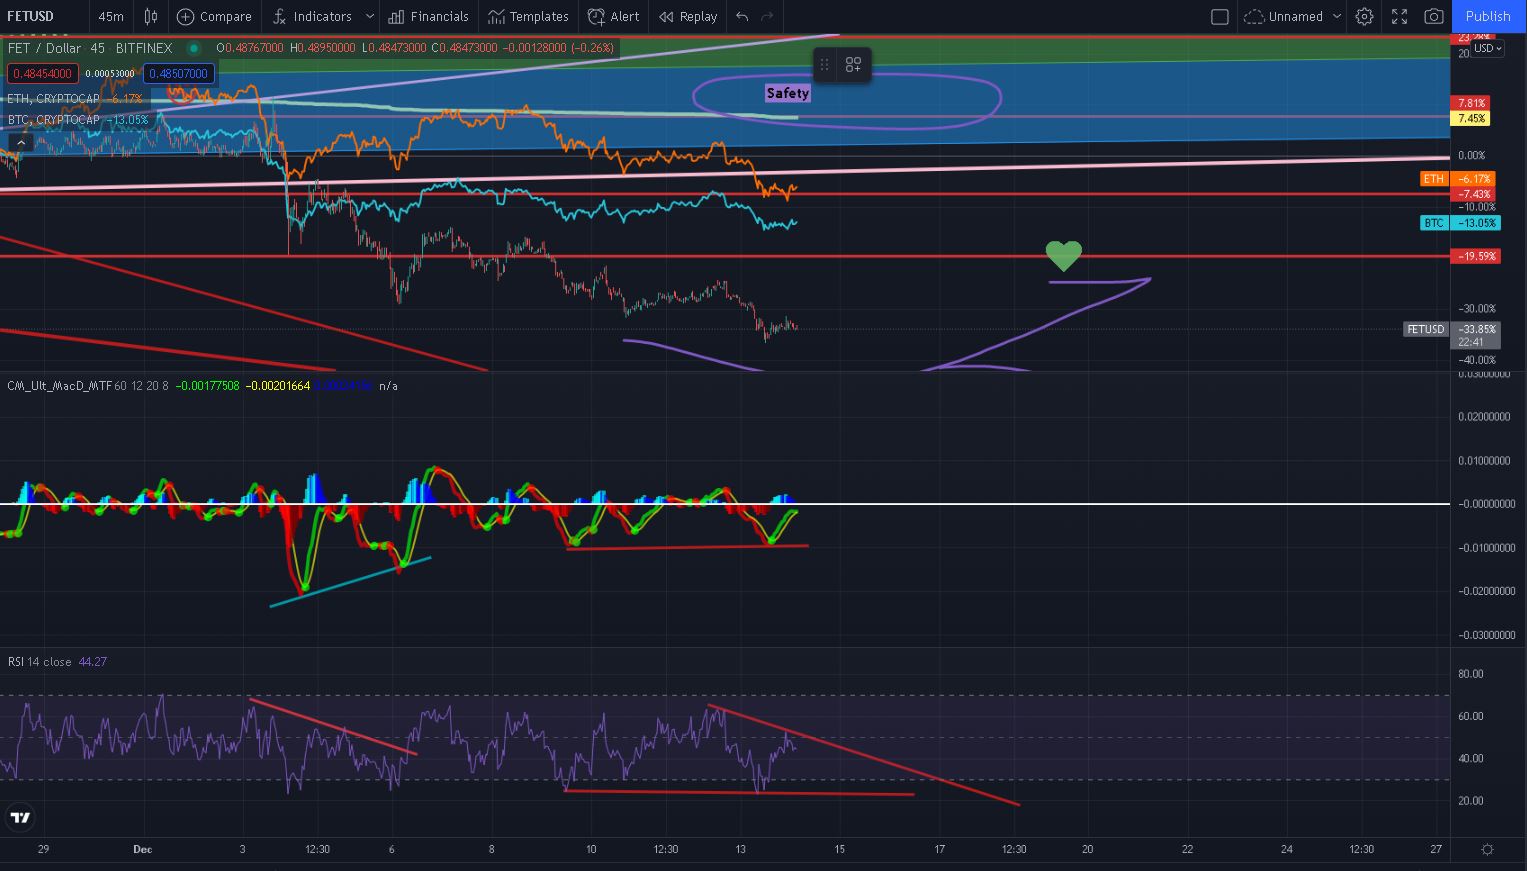The height and width of the screenshot is (871, 1527).
Task: Select the CM_Ult_MacD_MTF indicator title
Action: (x=59, y=385)
